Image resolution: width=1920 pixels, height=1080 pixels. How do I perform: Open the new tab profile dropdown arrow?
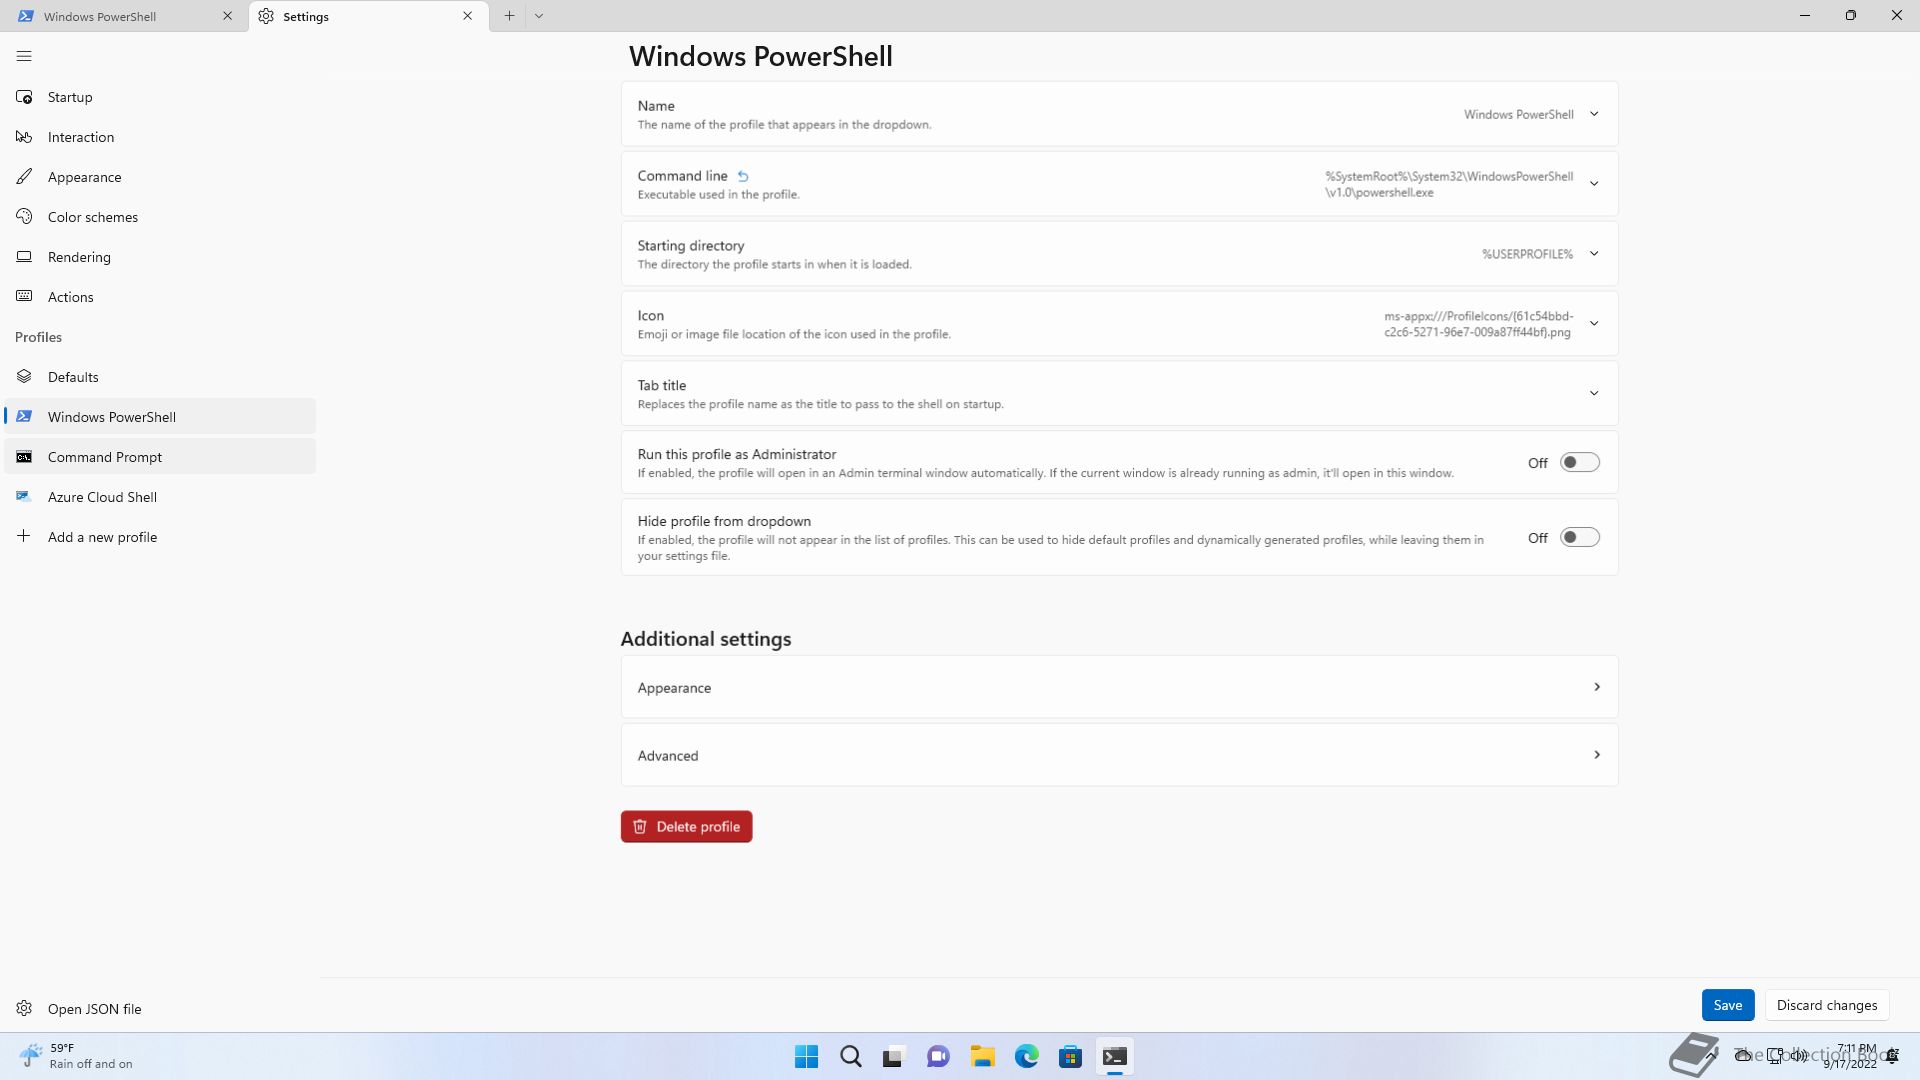tap(539, 16)
